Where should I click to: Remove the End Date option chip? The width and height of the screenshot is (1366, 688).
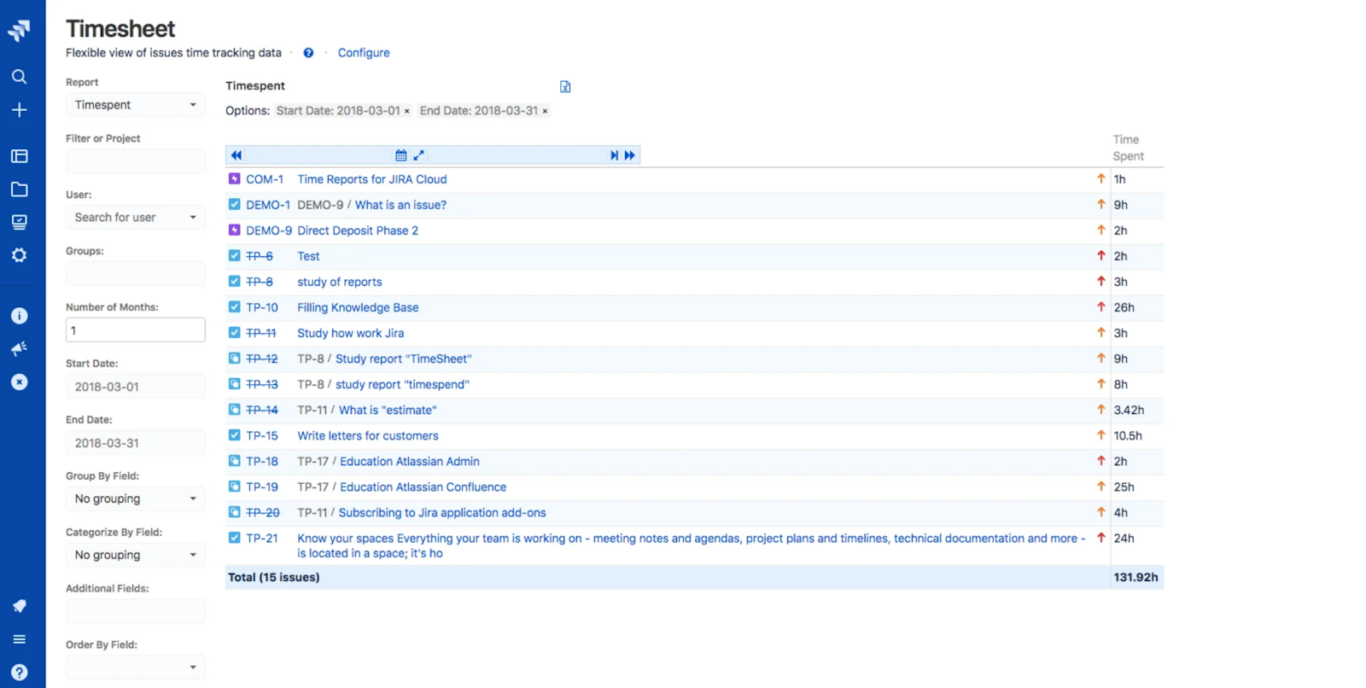pyautogui.click(x=544, y=111)
